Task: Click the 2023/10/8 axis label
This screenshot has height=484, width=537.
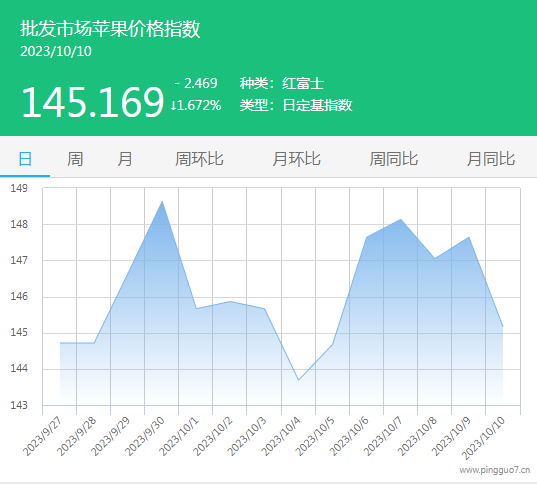Action: pyautogui.click(x=417, y=436)
